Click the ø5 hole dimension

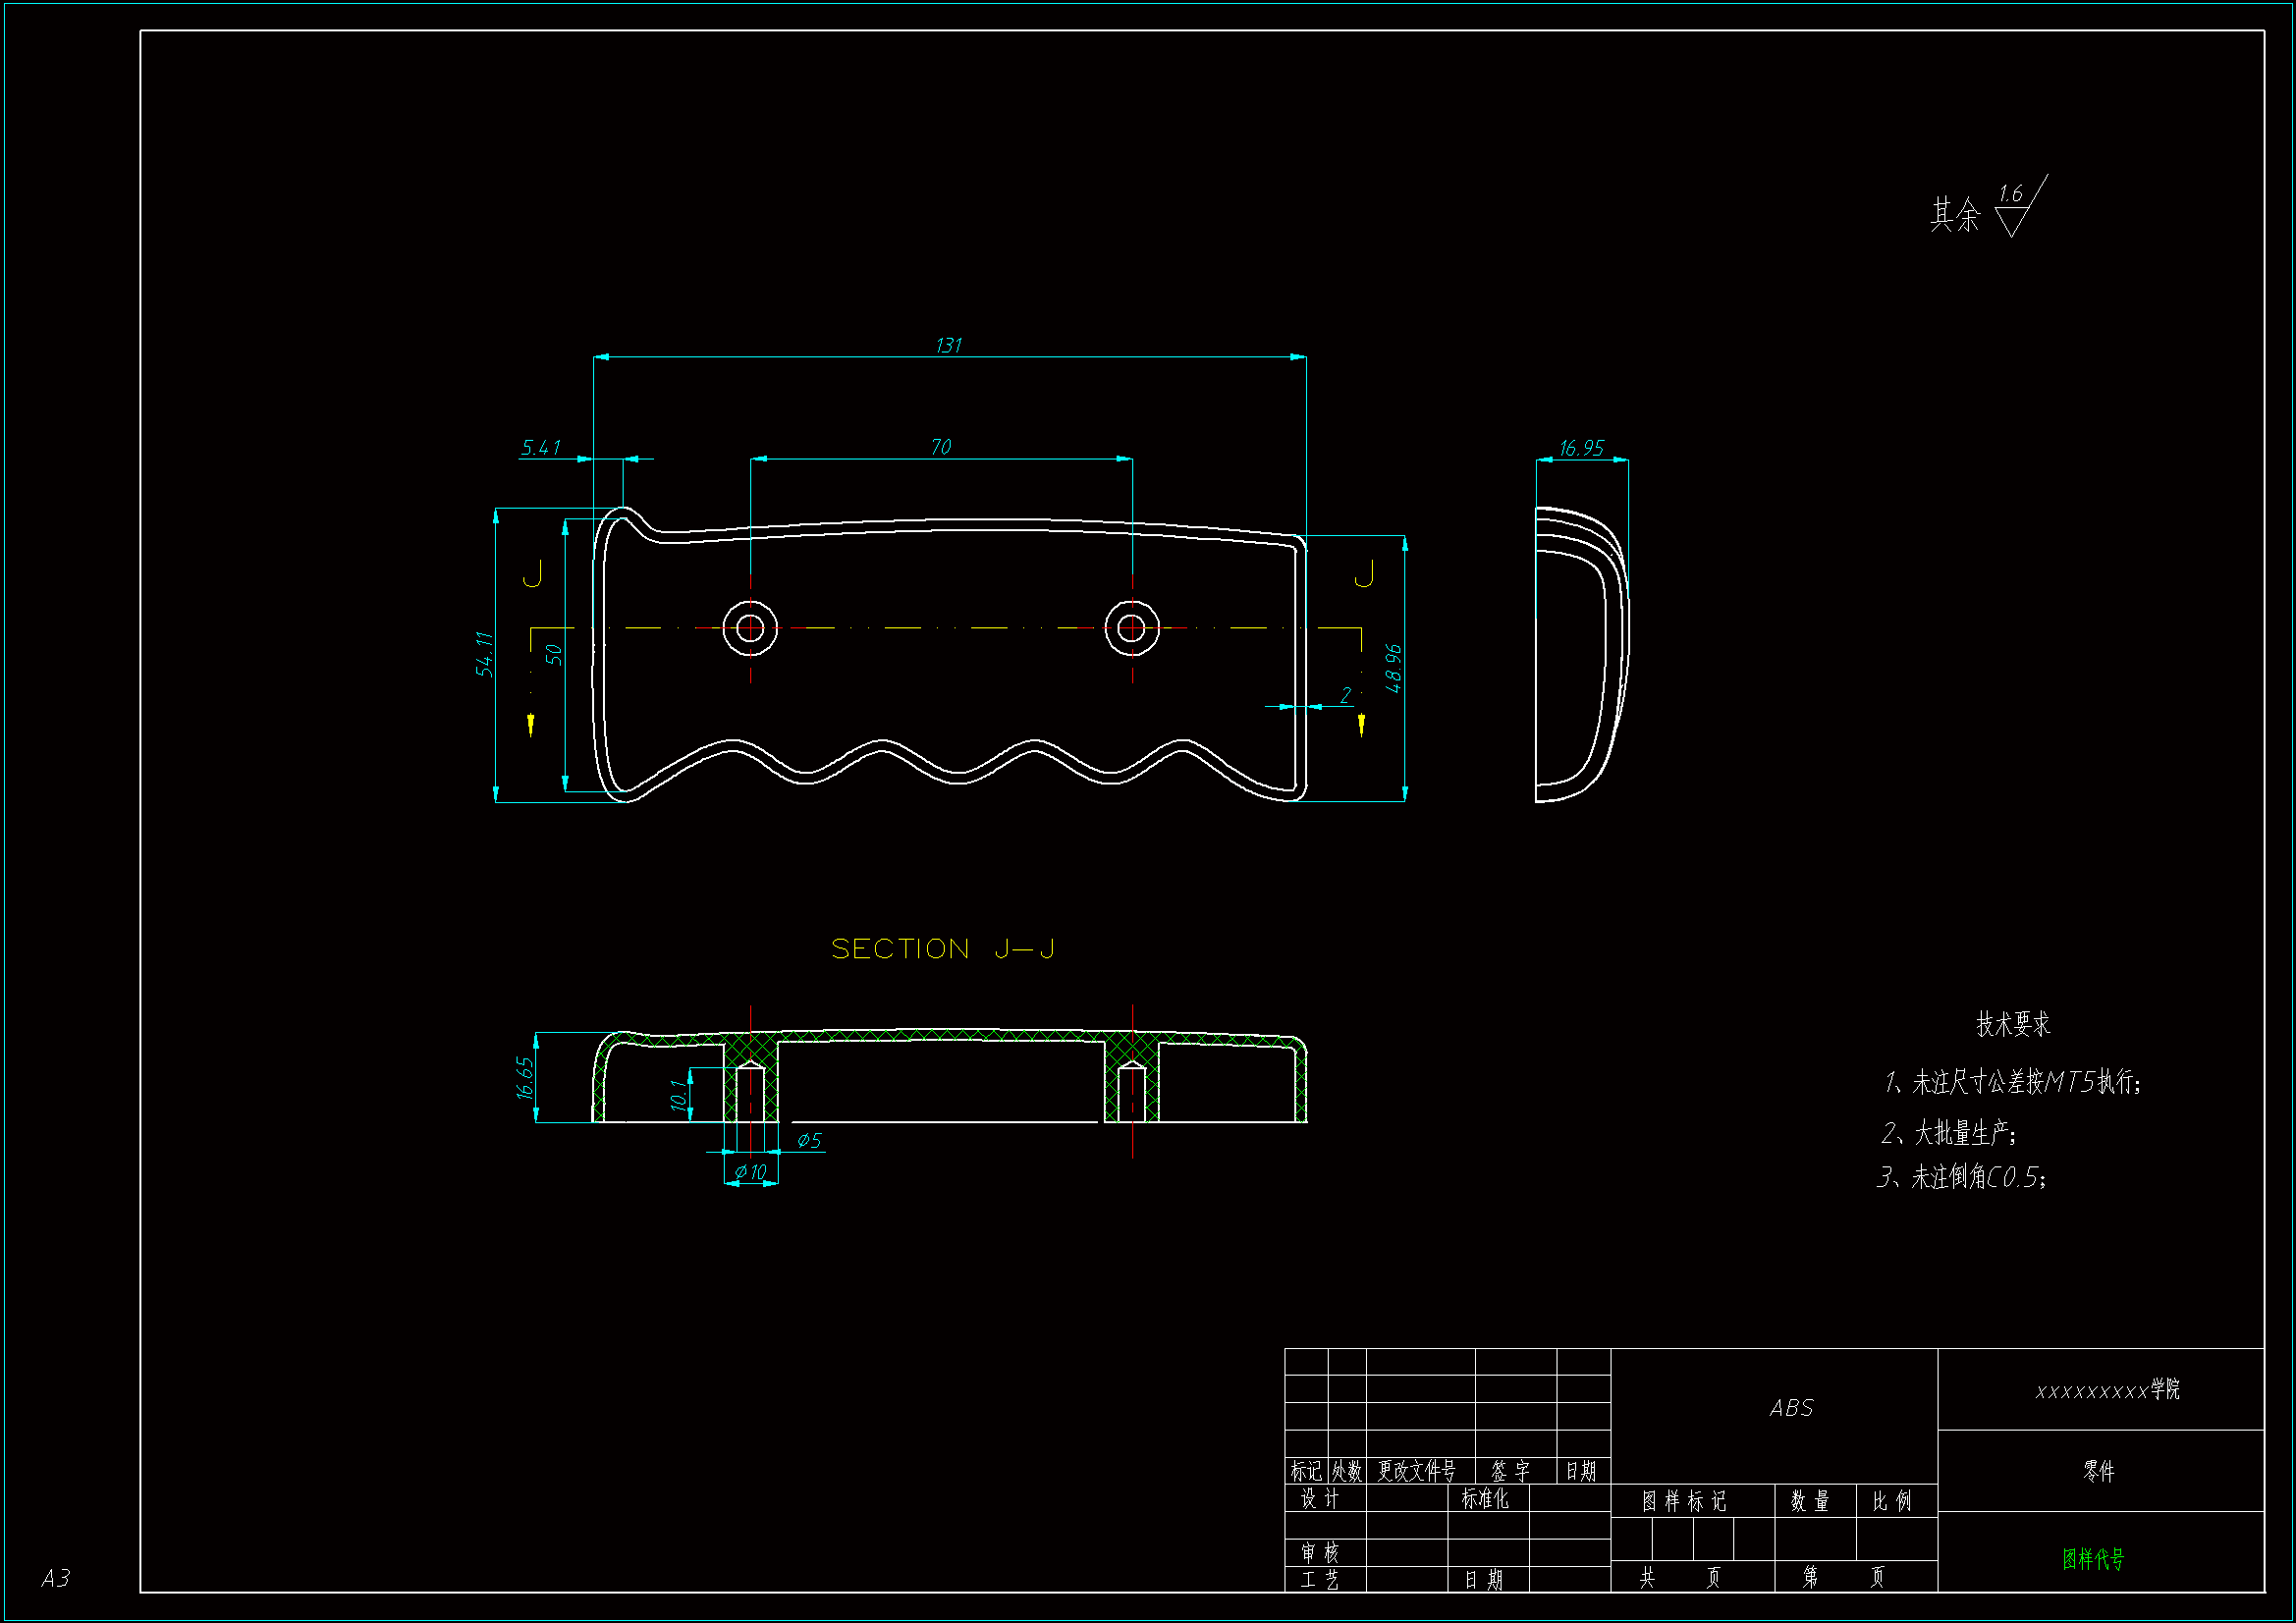coord(809,1141)
